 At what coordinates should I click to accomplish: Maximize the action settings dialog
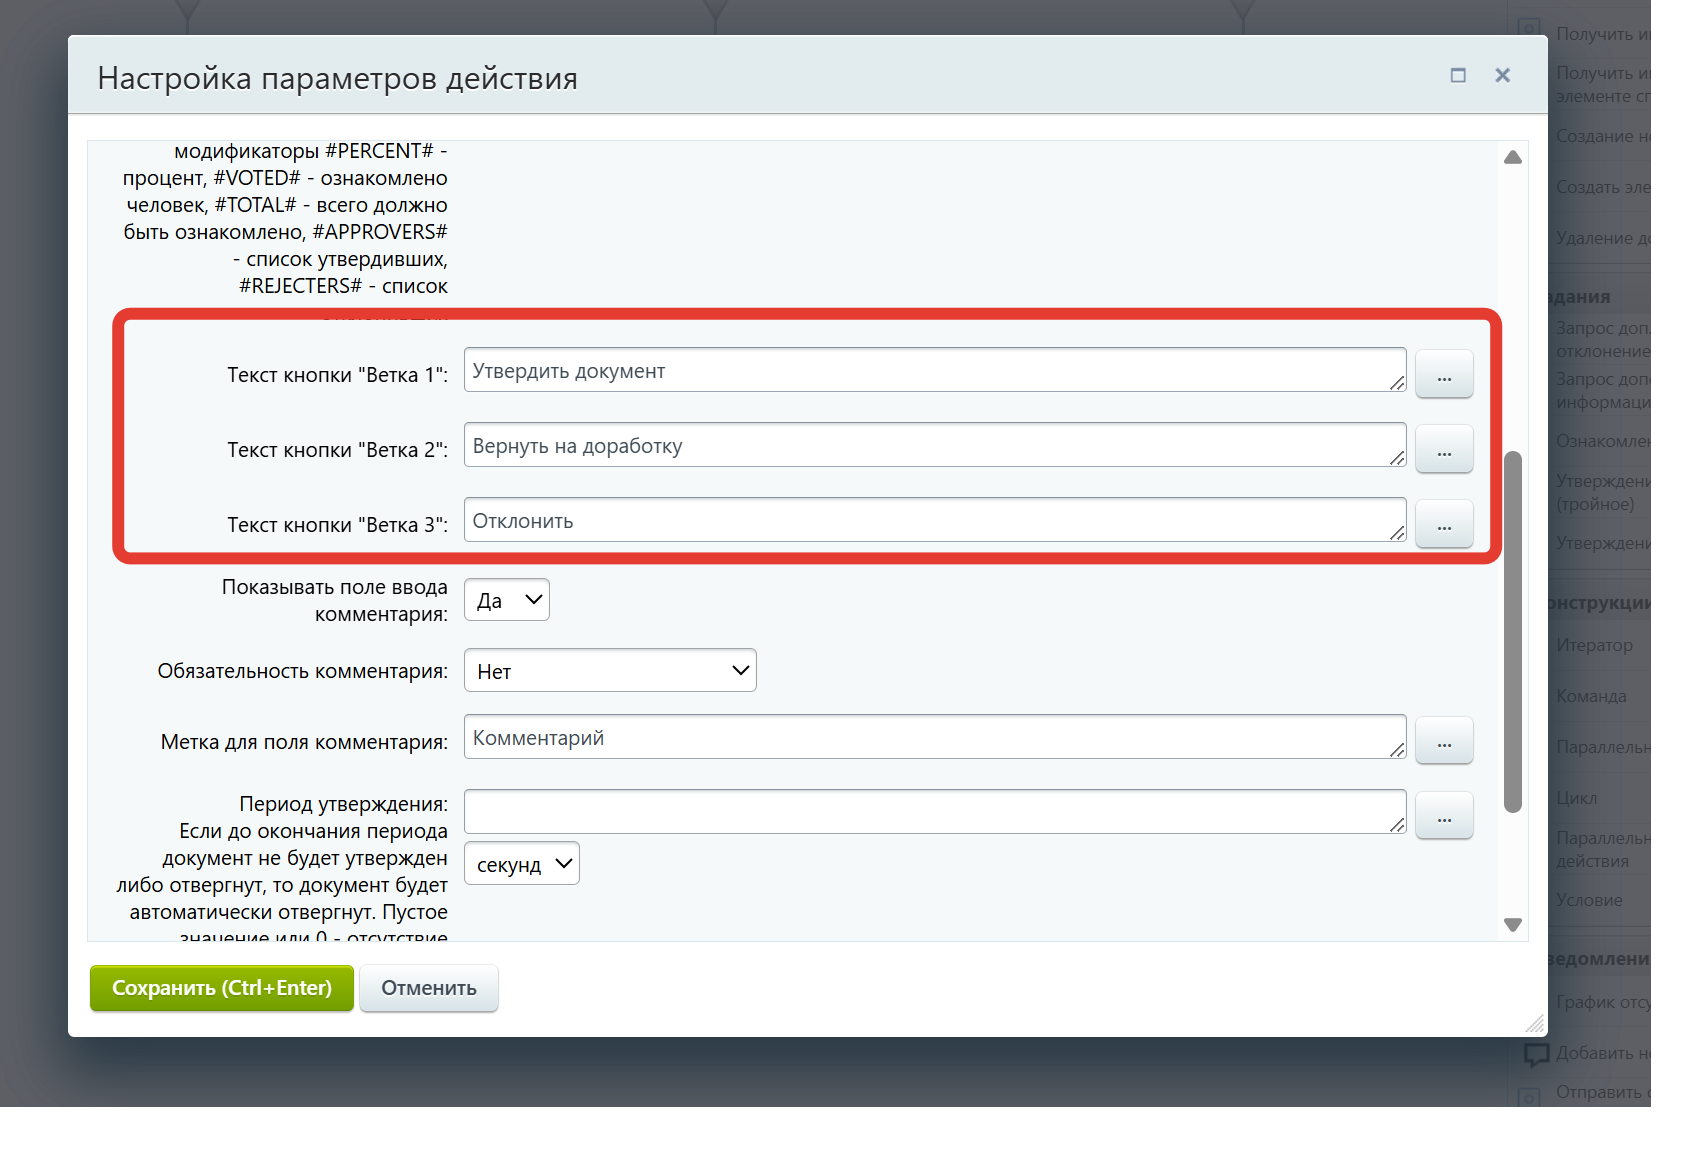(1457, 76)
